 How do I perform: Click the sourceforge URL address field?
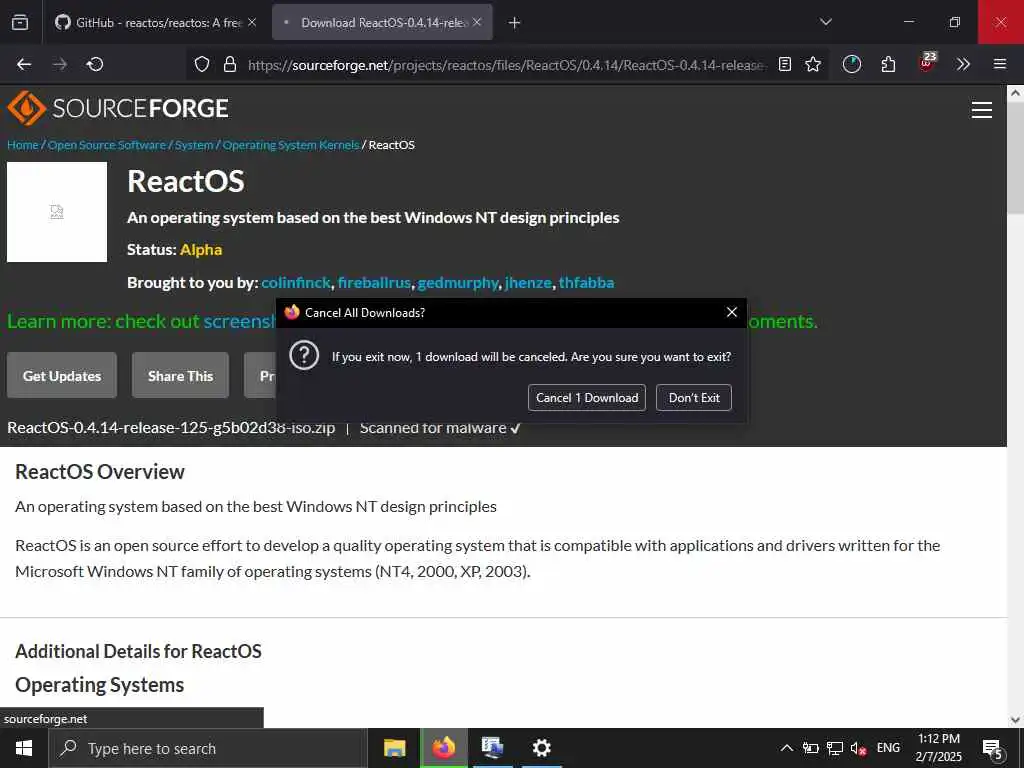[504, 65]
